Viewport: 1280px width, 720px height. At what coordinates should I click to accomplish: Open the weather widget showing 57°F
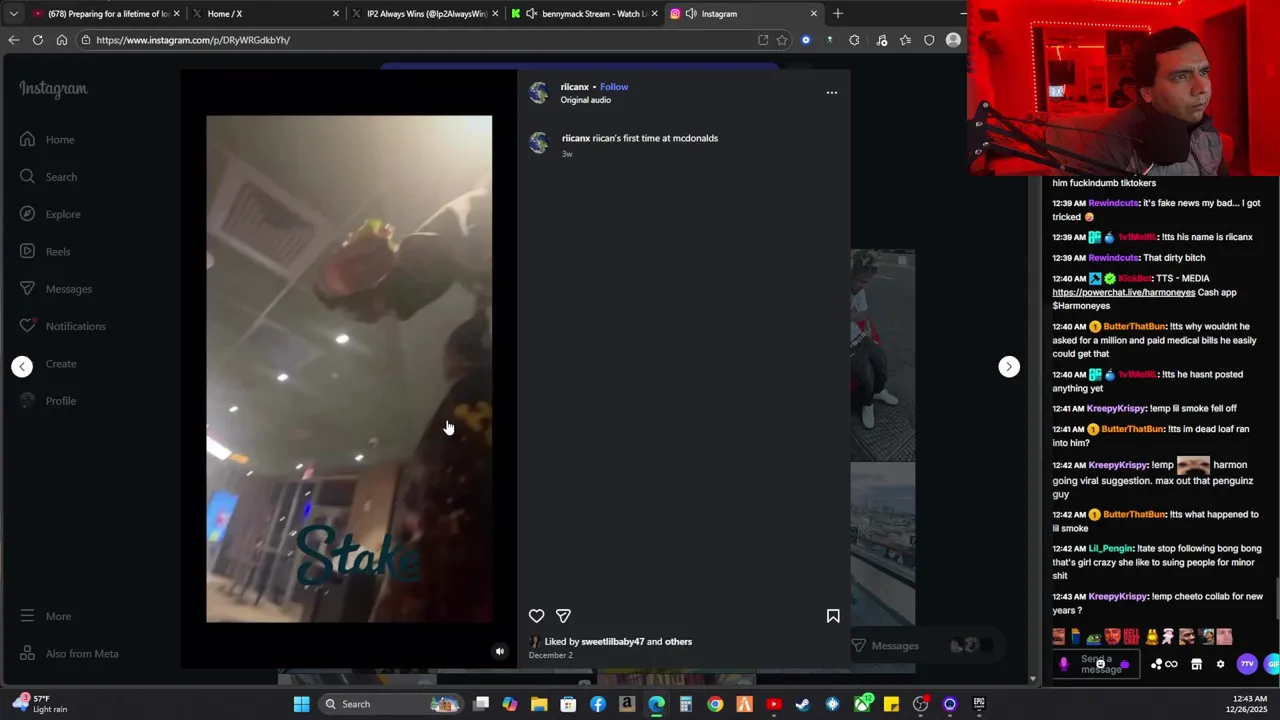[40, 704]
